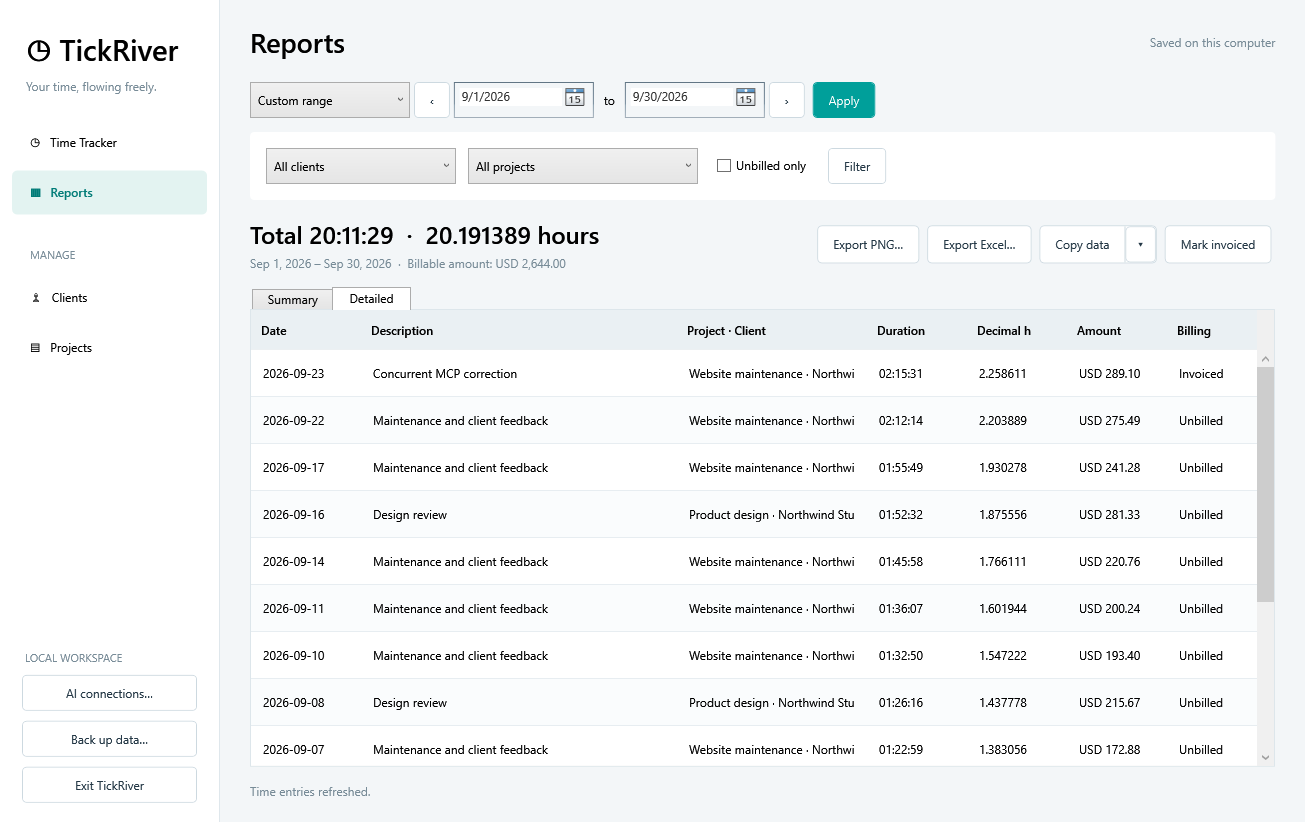Image resolution: width=1305 pixels, height=822 pixels.
Task: Click Export PNG button
Action: (x=868, y=245)
